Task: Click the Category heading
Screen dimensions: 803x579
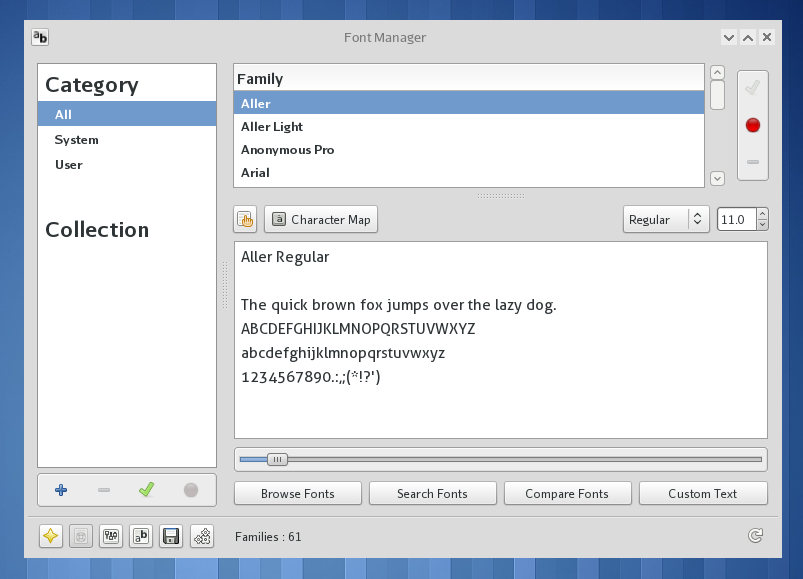Action: (x=92, y=85)
